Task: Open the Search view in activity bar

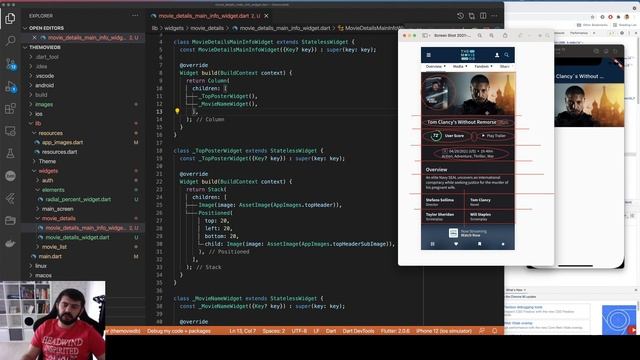Action: pos(10,40)
